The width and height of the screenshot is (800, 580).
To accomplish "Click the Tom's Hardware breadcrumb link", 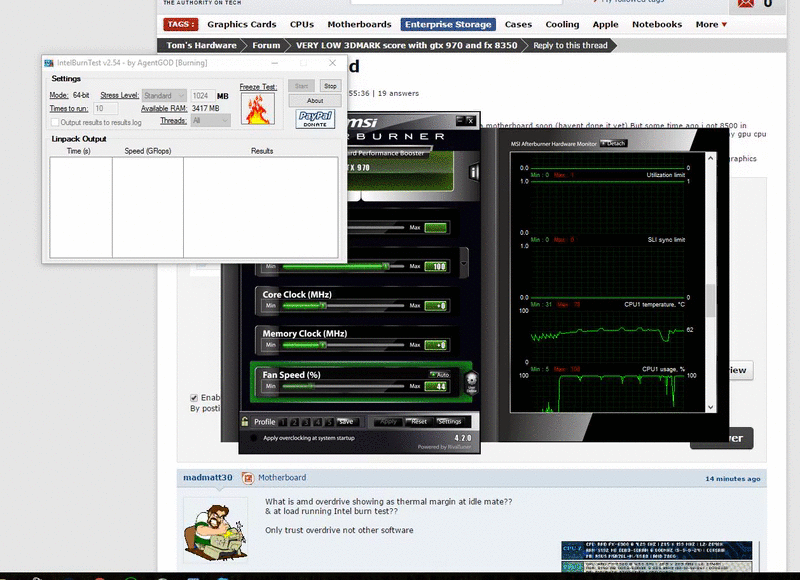I will (x=201, y=45).
